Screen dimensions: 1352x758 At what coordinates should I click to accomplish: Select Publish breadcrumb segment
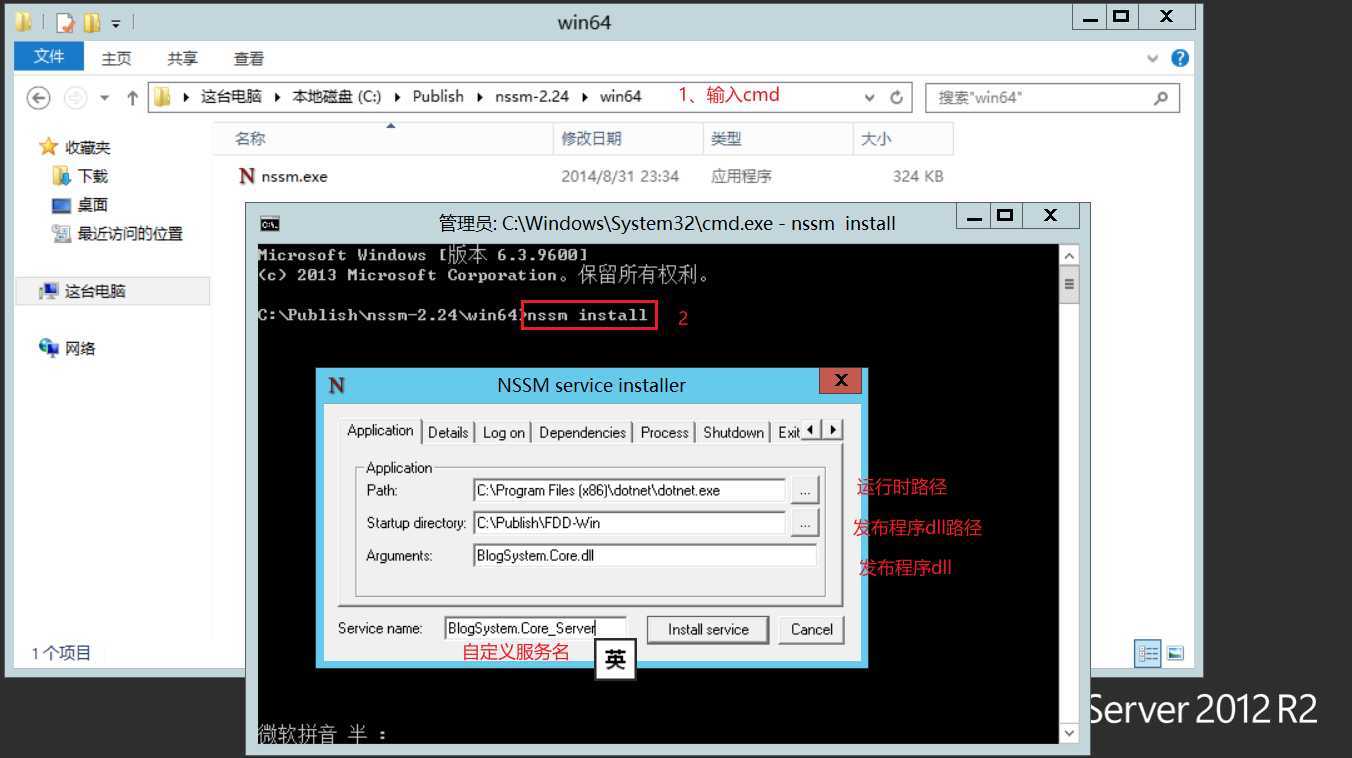[438, 96]
